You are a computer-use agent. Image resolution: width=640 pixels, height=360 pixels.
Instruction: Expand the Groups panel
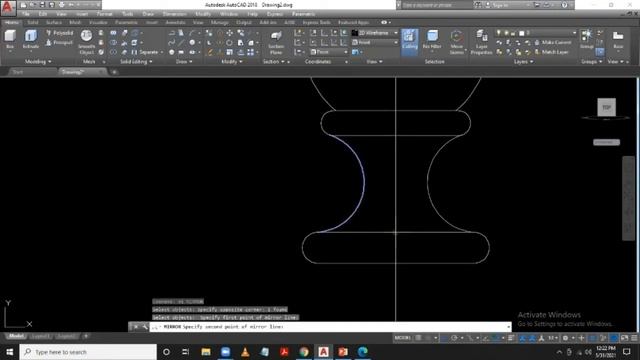tap(591, 62)
